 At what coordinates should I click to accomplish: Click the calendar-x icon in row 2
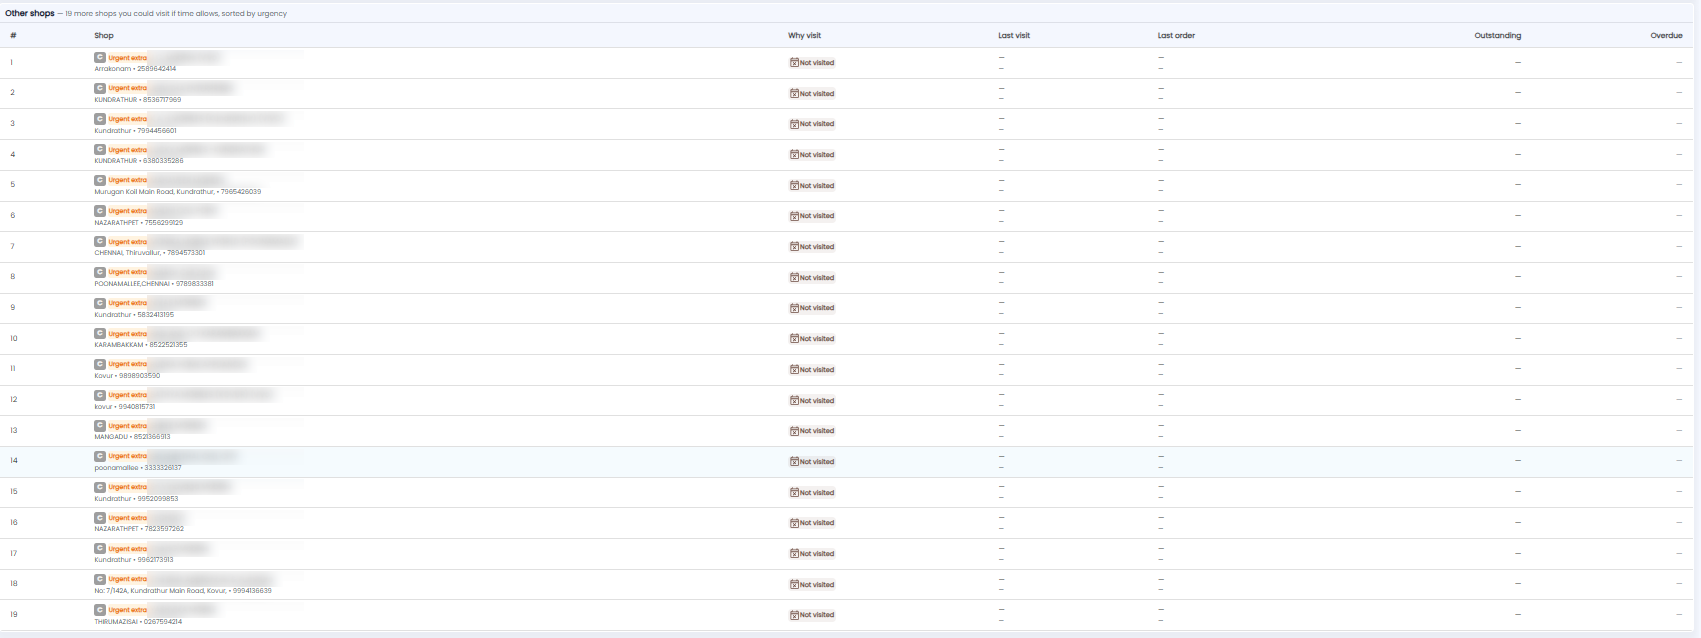794,94
